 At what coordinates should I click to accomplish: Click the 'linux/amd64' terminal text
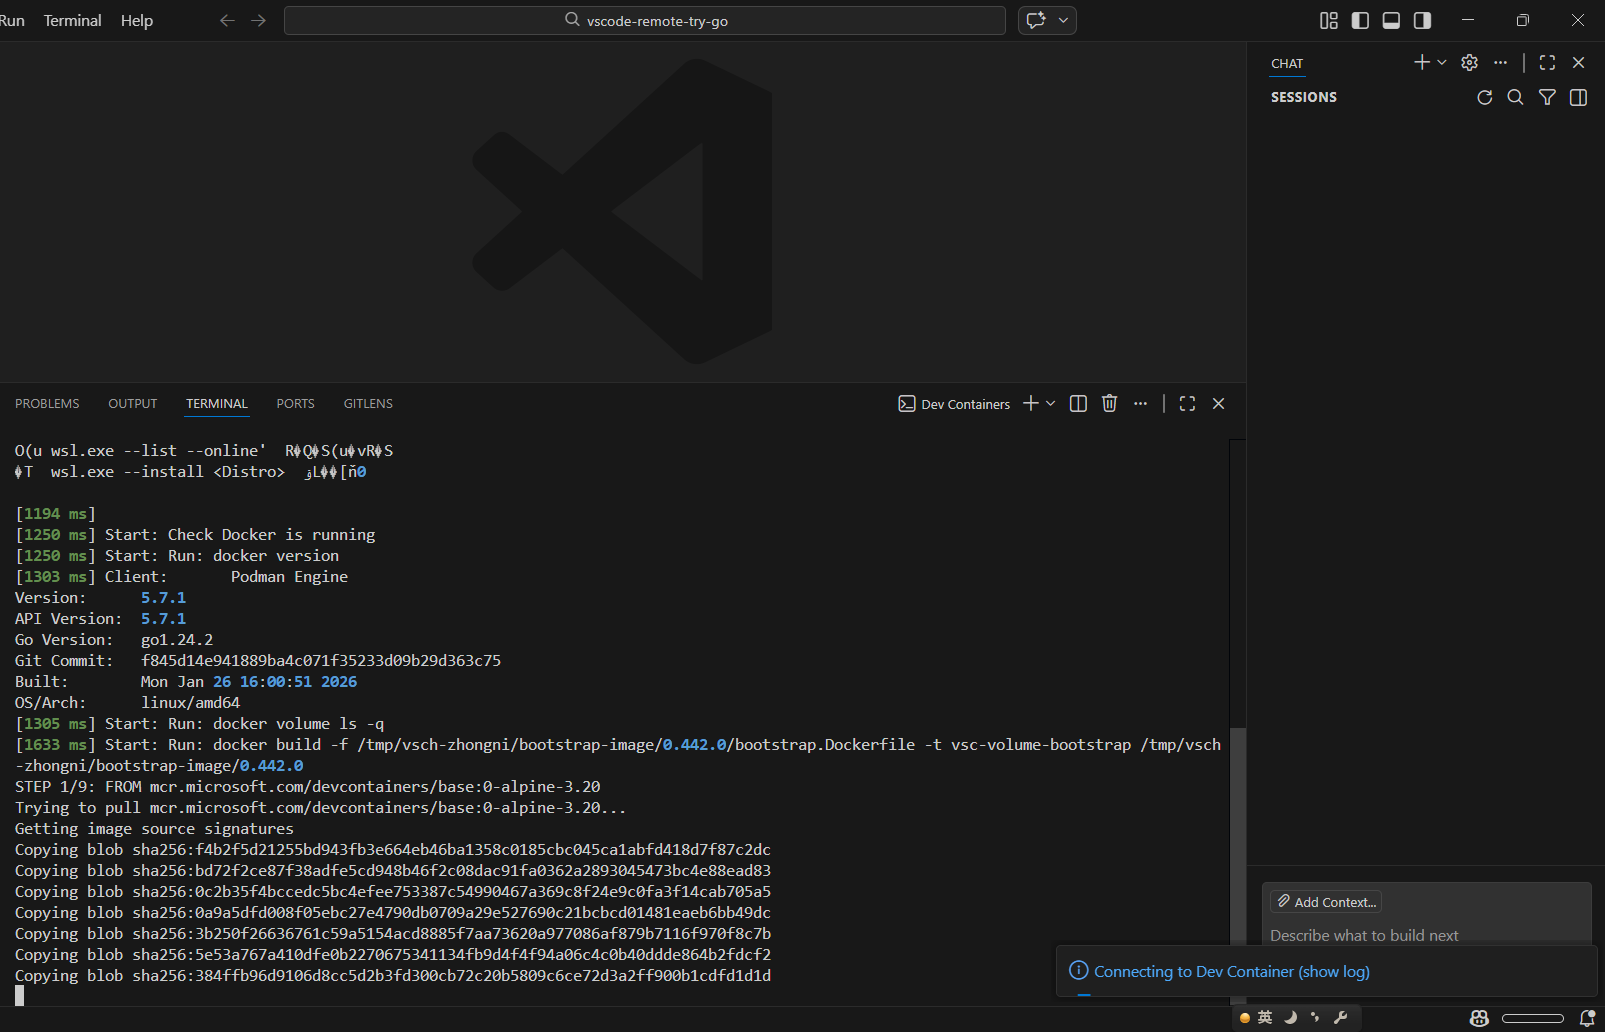click(190, 703)
